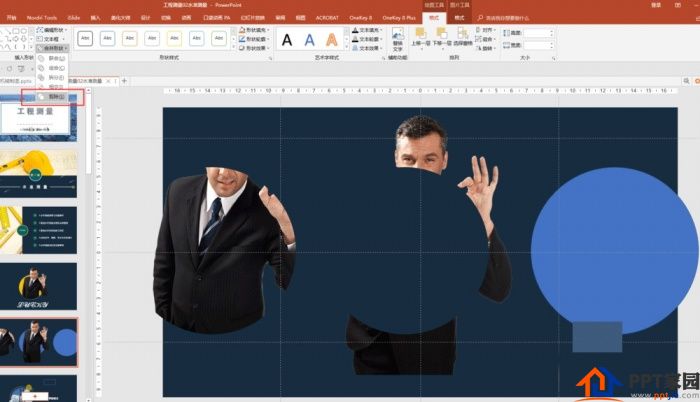Expand the Align objects dropdown
The height and width of the screenshot is (402, 700).
pos(485,29)
